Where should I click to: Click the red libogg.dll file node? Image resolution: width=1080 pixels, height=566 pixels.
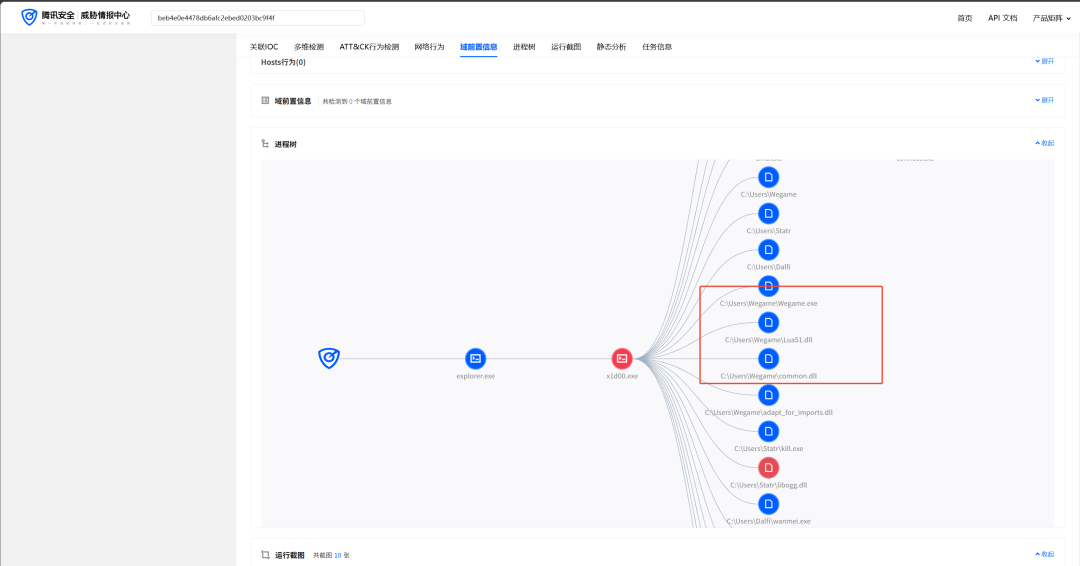click(769, 468)
